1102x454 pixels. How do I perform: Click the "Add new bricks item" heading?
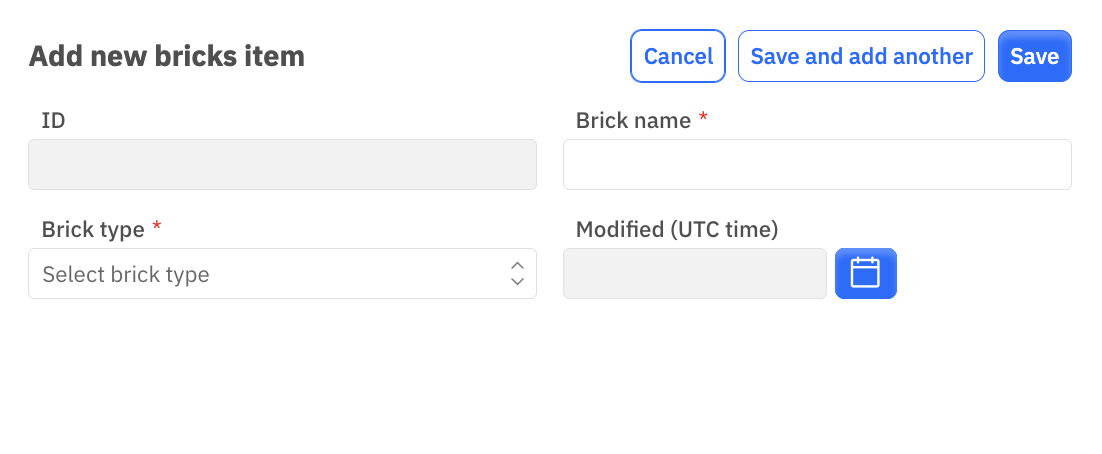click(x=167, y=56)
